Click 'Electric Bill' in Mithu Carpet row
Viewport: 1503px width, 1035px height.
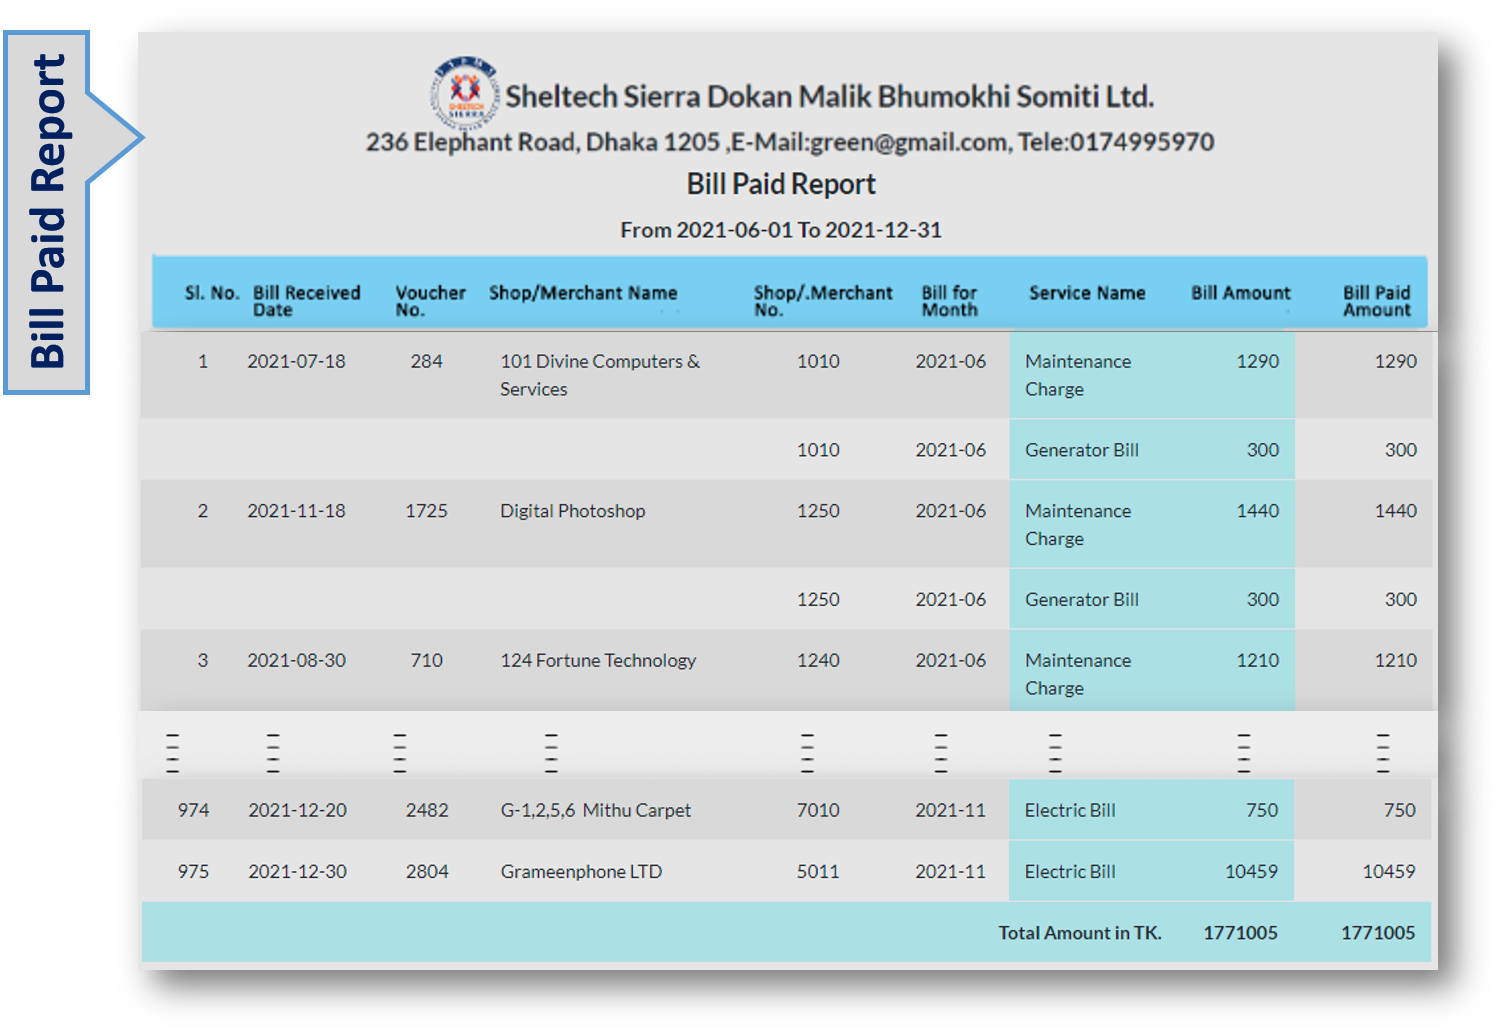pyautogui.click(x=1070, y=810)
